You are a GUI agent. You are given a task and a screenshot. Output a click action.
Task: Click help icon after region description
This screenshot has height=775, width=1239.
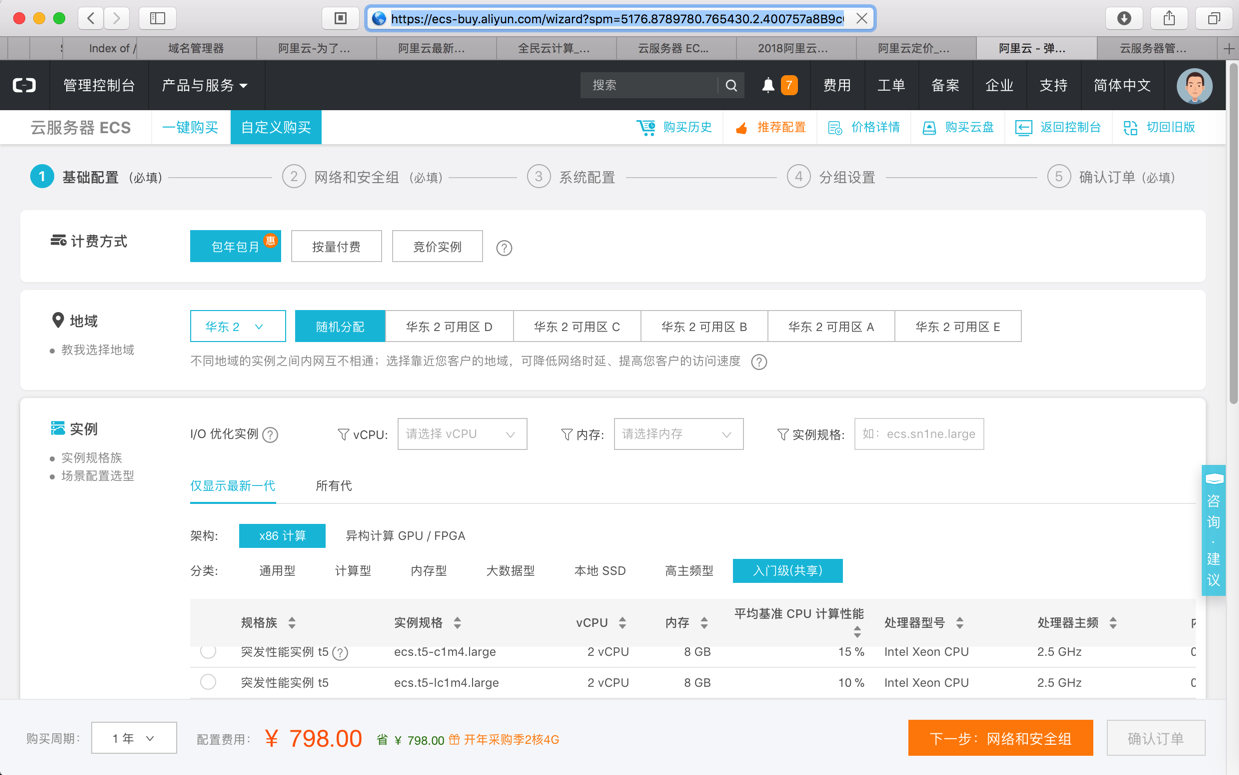coord(759,362)
